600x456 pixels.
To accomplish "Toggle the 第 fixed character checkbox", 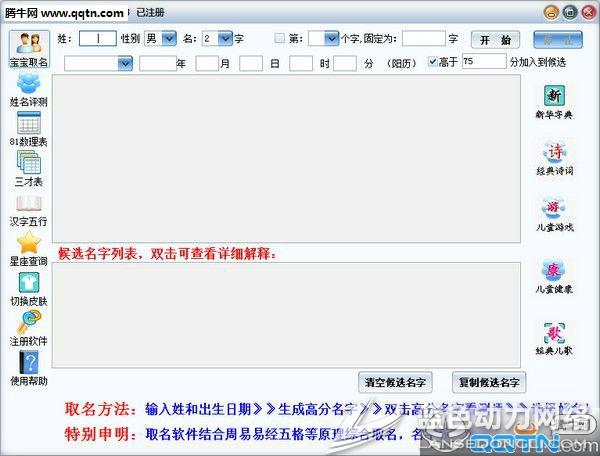I will (x=280, y=39).
